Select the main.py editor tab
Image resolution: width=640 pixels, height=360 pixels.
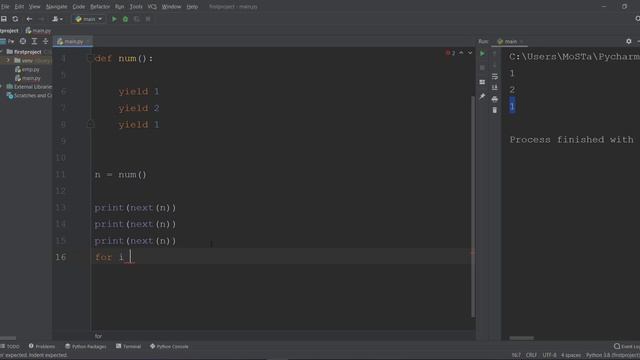coord(73,41)
